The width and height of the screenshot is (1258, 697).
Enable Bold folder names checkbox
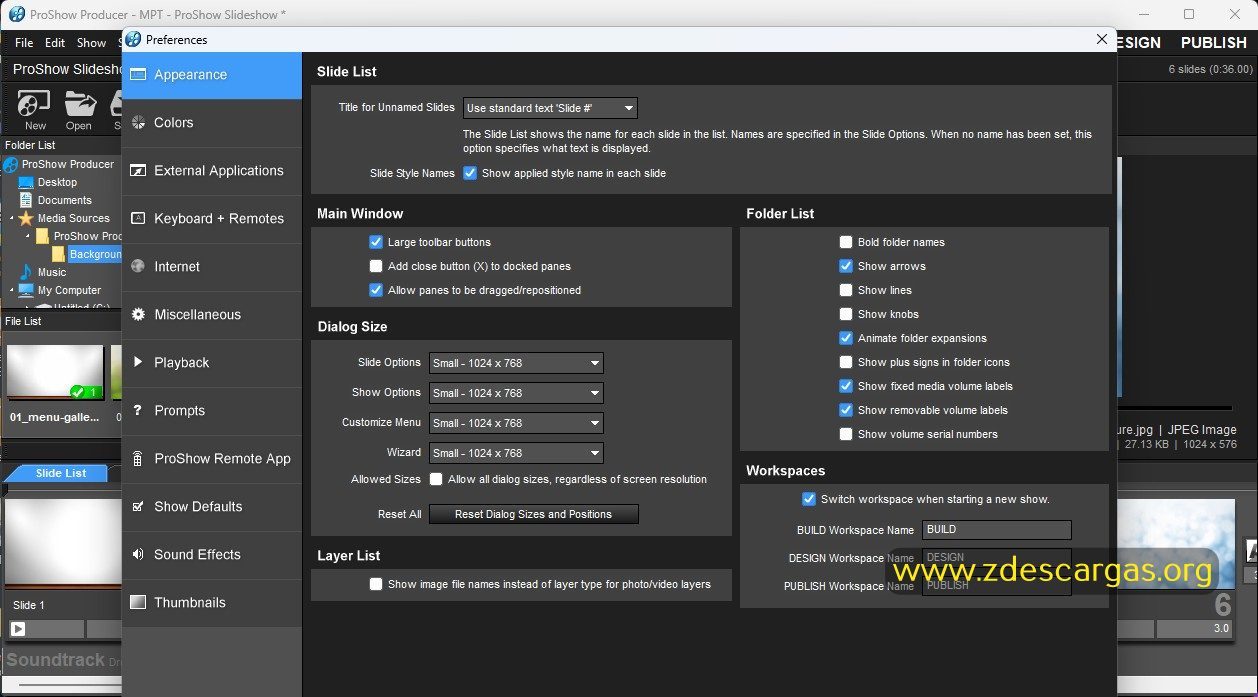click(846, 242)
